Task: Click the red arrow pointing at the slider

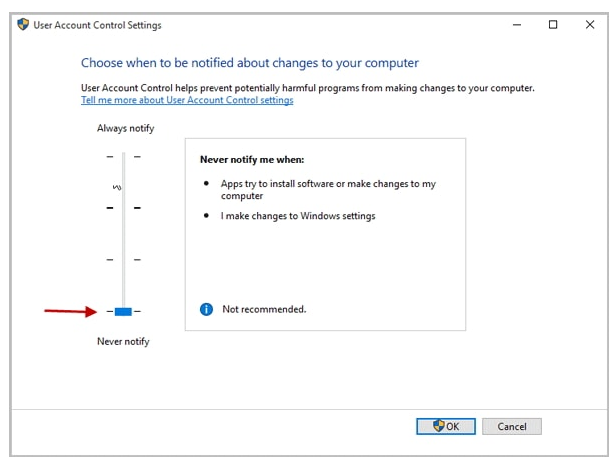Action: coord(72,311)
